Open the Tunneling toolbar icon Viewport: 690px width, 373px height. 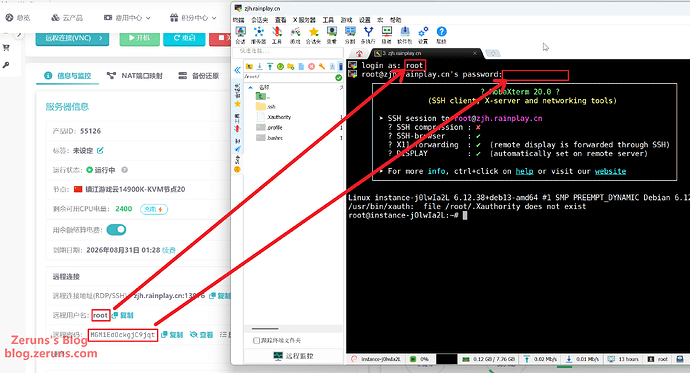click(x=386, y=35)
